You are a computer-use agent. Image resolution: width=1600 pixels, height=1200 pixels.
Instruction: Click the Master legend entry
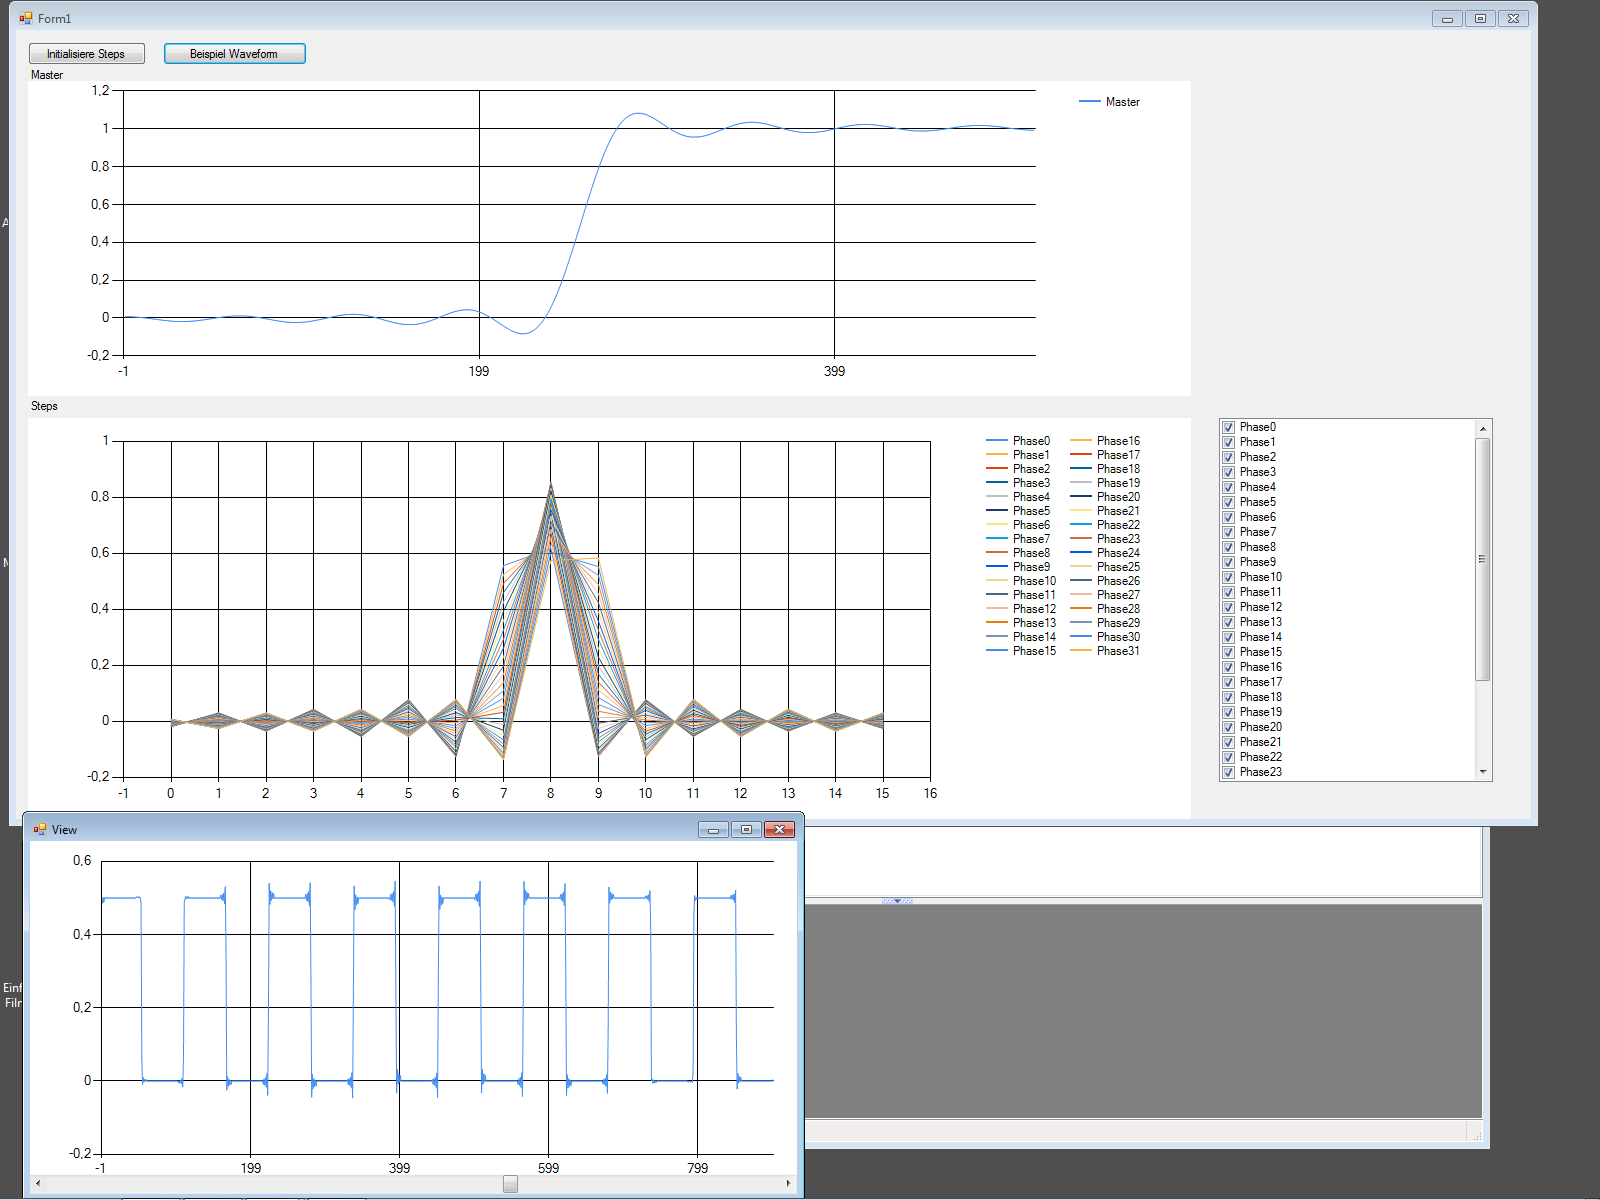click(1121, 102)
